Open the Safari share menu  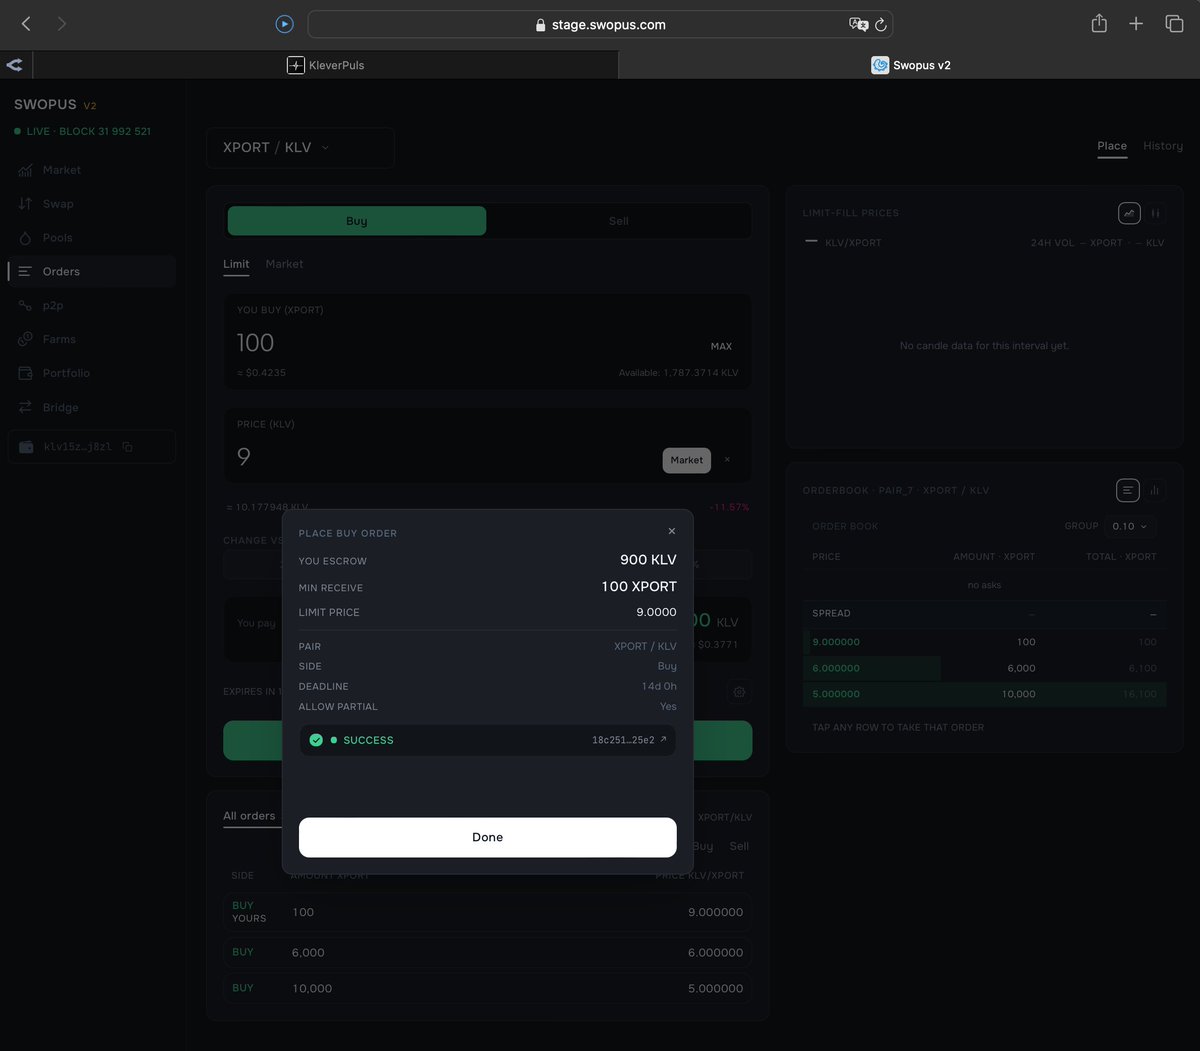tap(1099, 23)
